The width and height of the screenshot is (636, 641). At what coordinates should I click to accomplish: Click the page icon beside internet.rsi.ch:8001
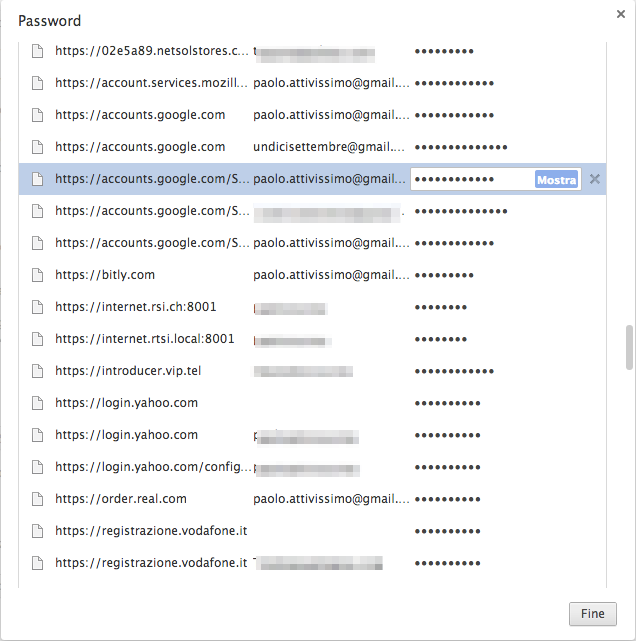[x=38, y=307]
